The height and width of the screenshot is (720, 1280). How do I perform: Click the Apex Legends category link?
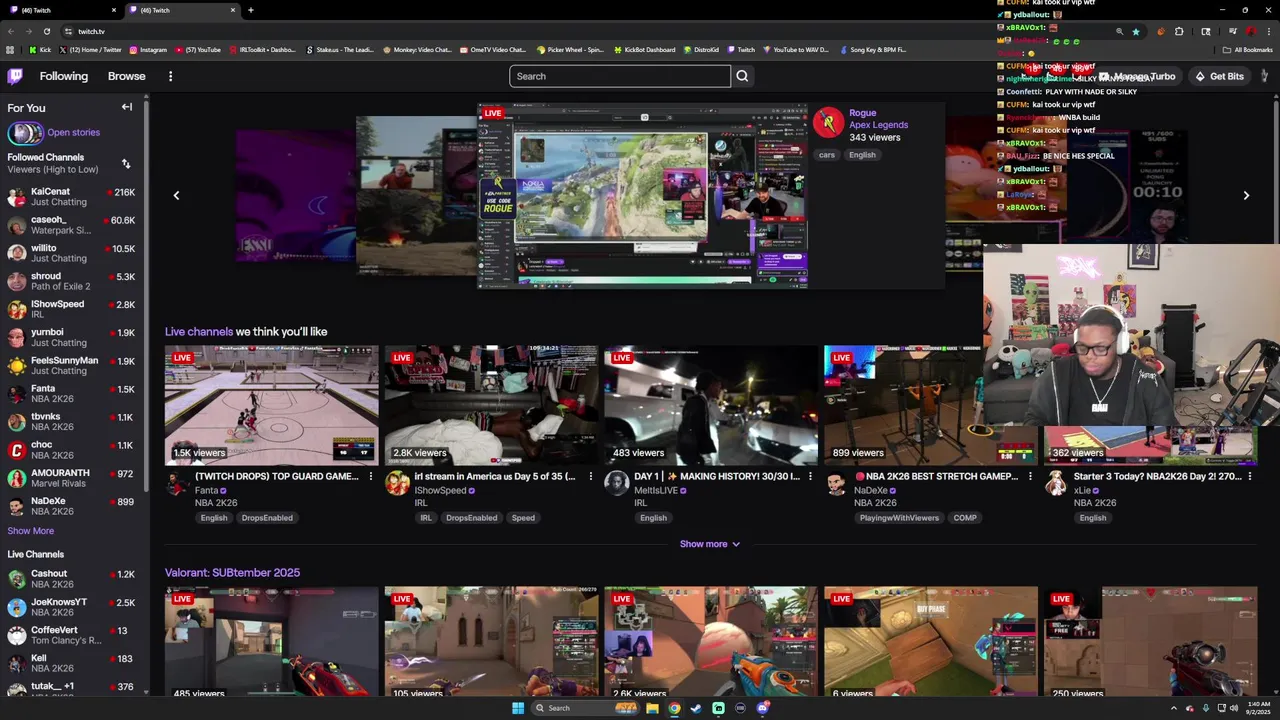(878, 125)
